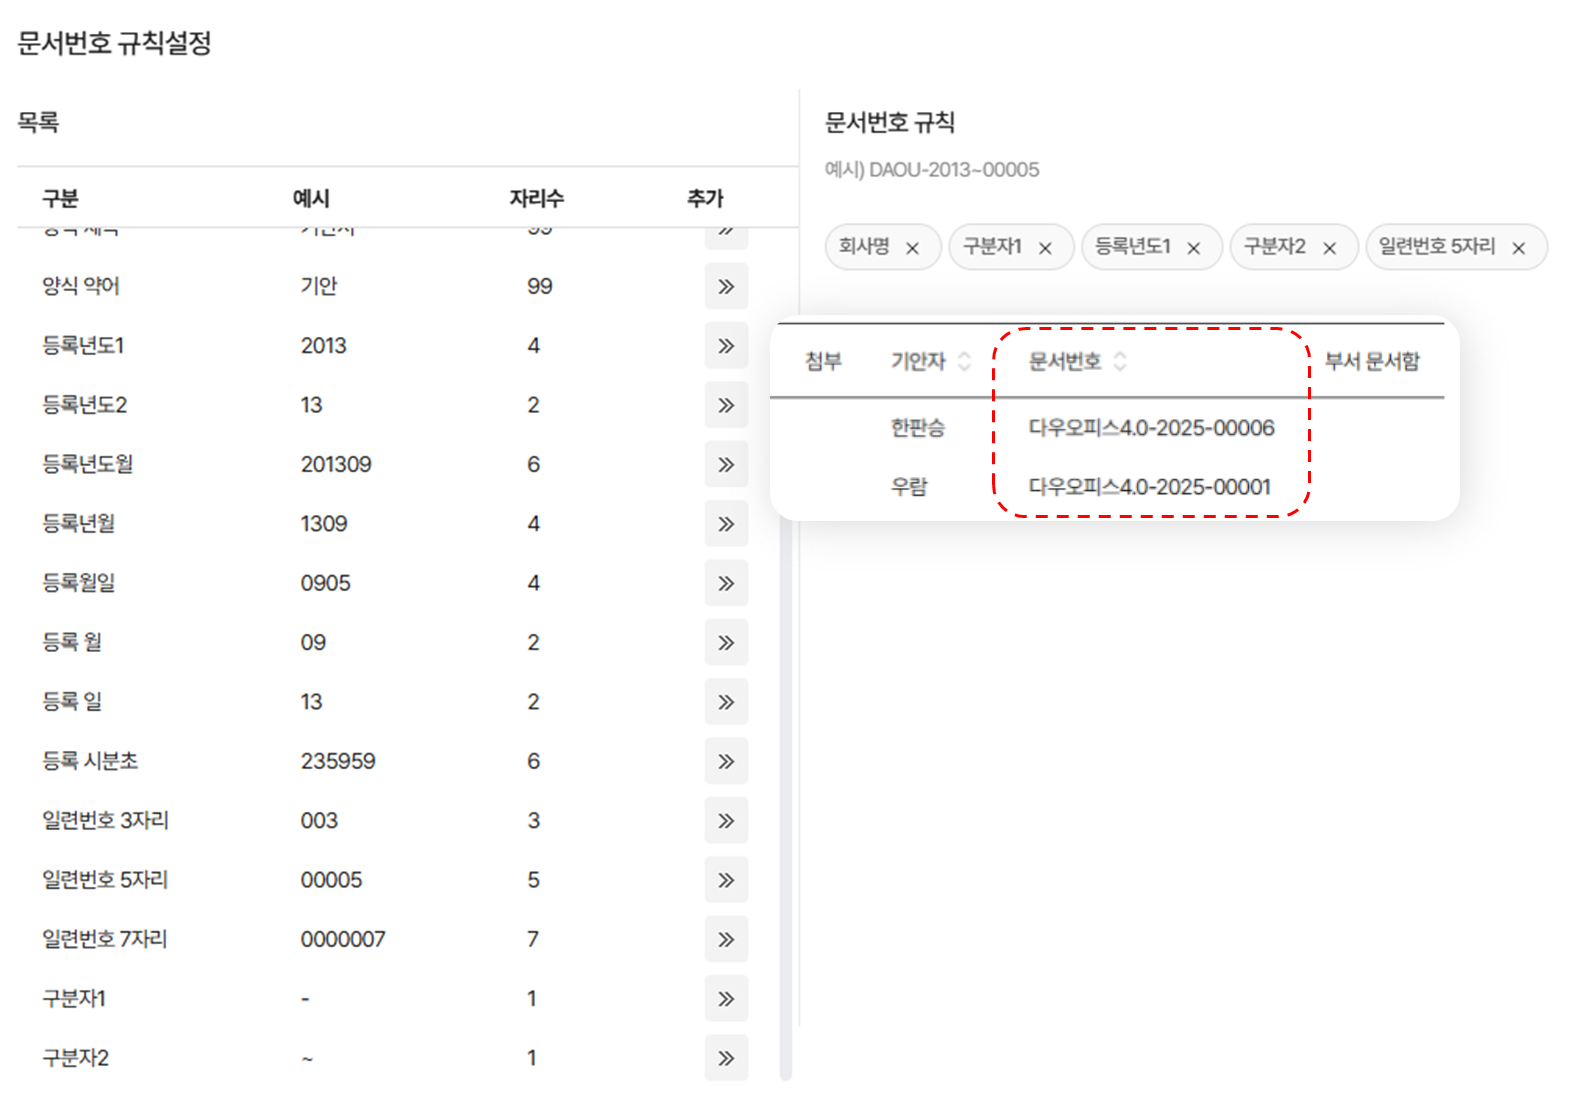Click the 부서 문서함 column header
The width and height of the screenshot is (1586, 1117).
point(1372,361)
